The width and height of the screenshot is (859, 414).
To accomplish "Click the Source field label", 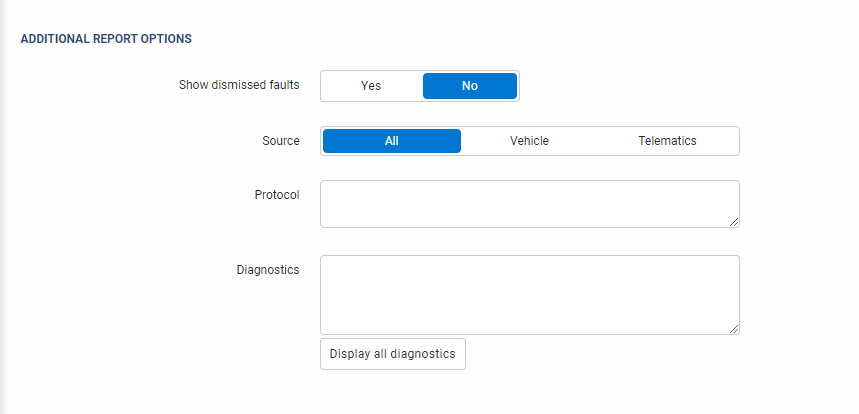I will [x=280, y=141].
